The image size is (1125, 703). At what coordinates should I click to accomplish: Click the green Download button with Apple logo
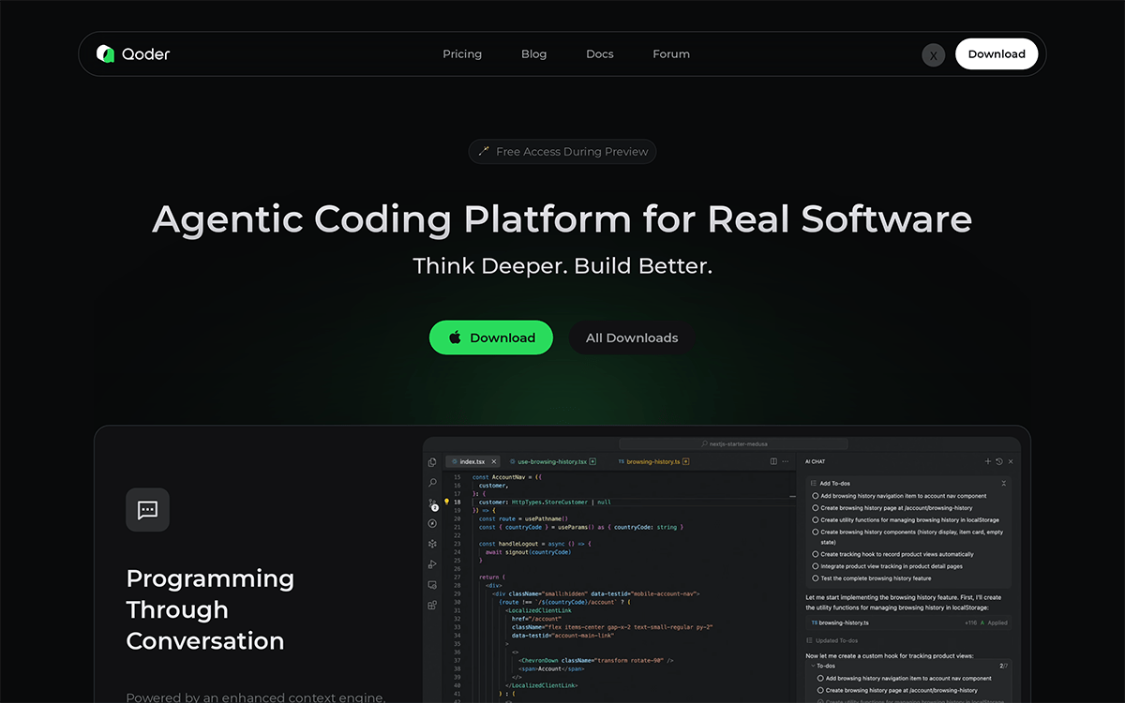pyautogui.click(x=491, y=337)
